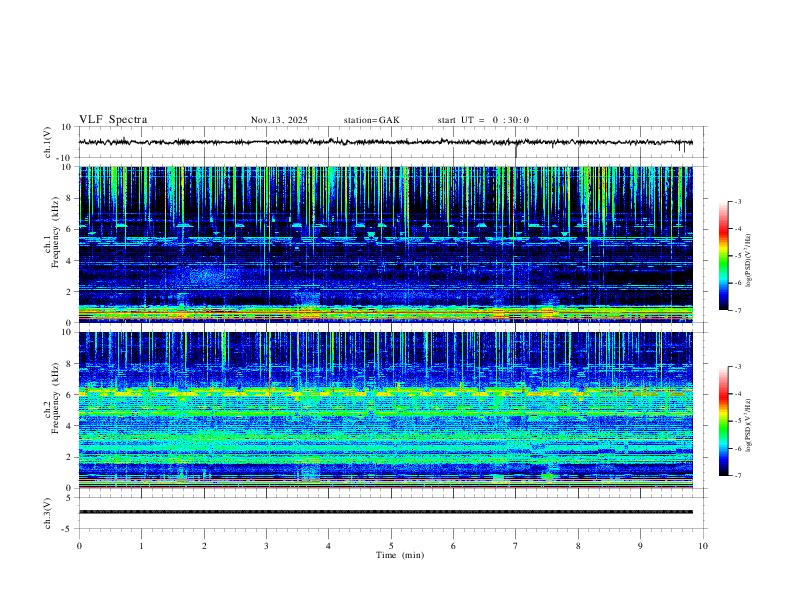Click the time axis tick label "5"

[391, 546]
